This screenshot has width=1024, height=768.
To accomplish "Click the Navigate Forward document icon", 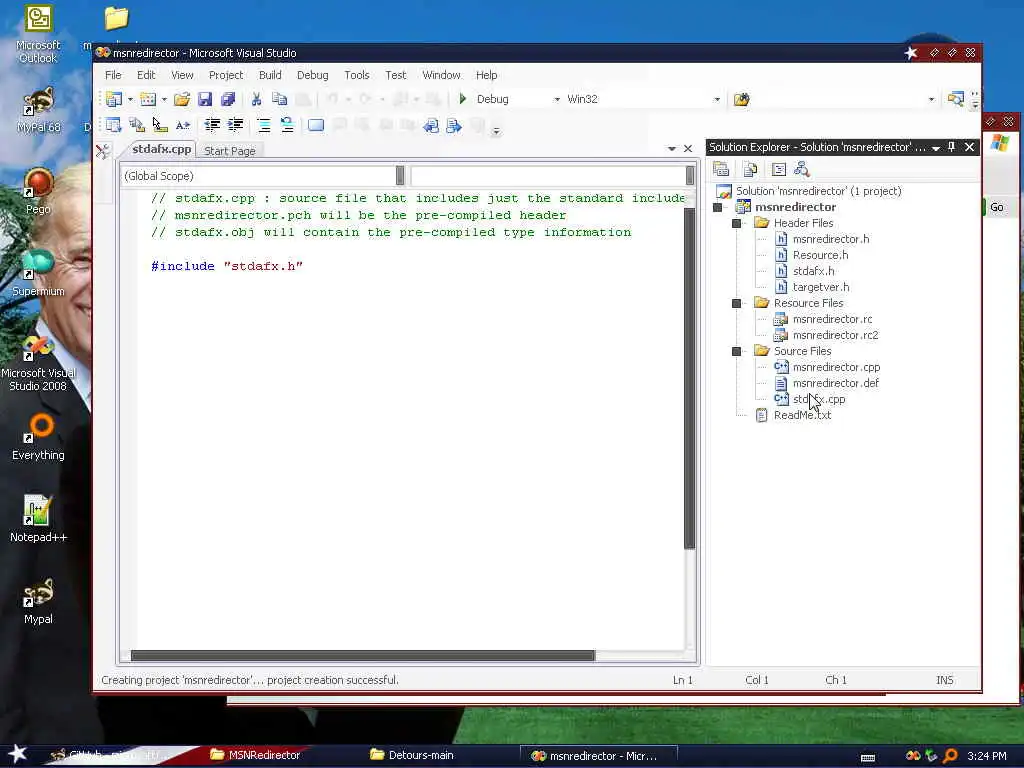I will [453, 125].
